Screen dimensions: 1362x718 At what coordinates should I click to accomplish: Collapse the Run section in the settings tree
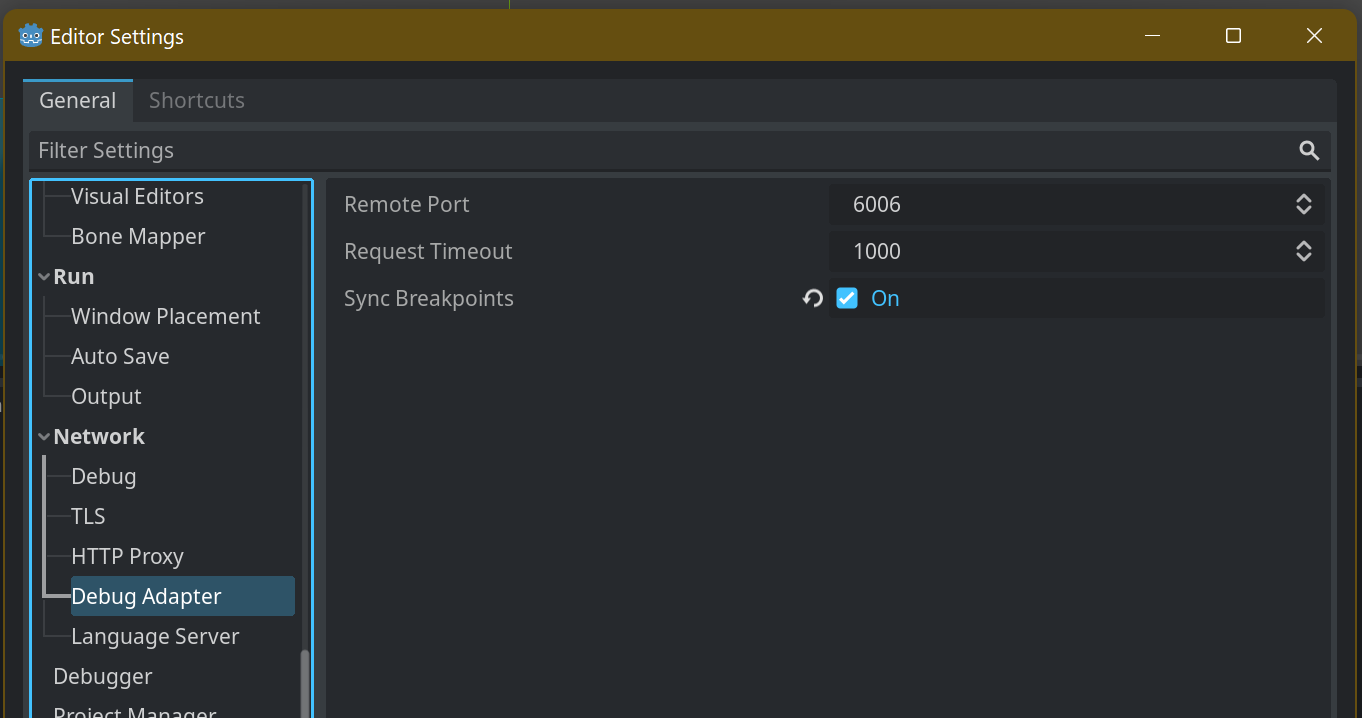coord(43,276)
